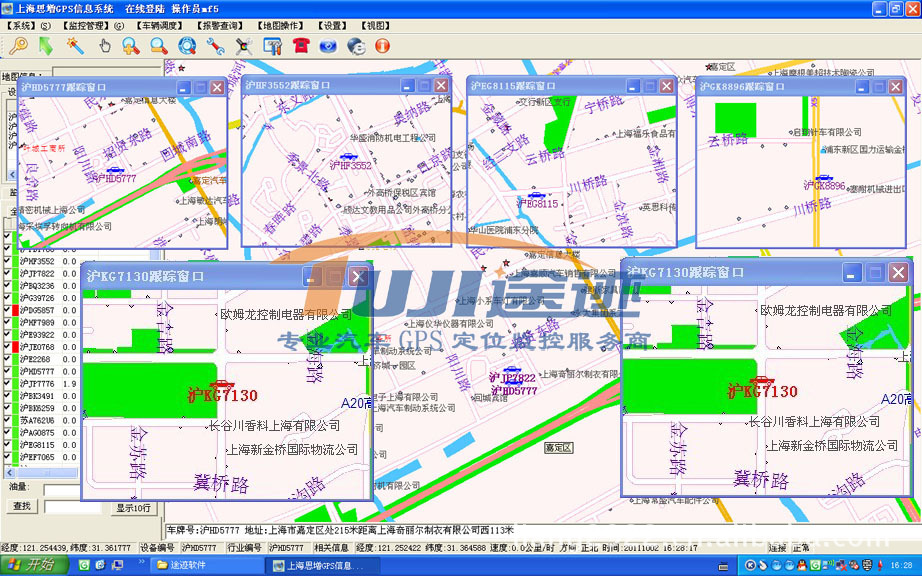Click the 查找 search button
922x576 pixels.
(21, 507)
